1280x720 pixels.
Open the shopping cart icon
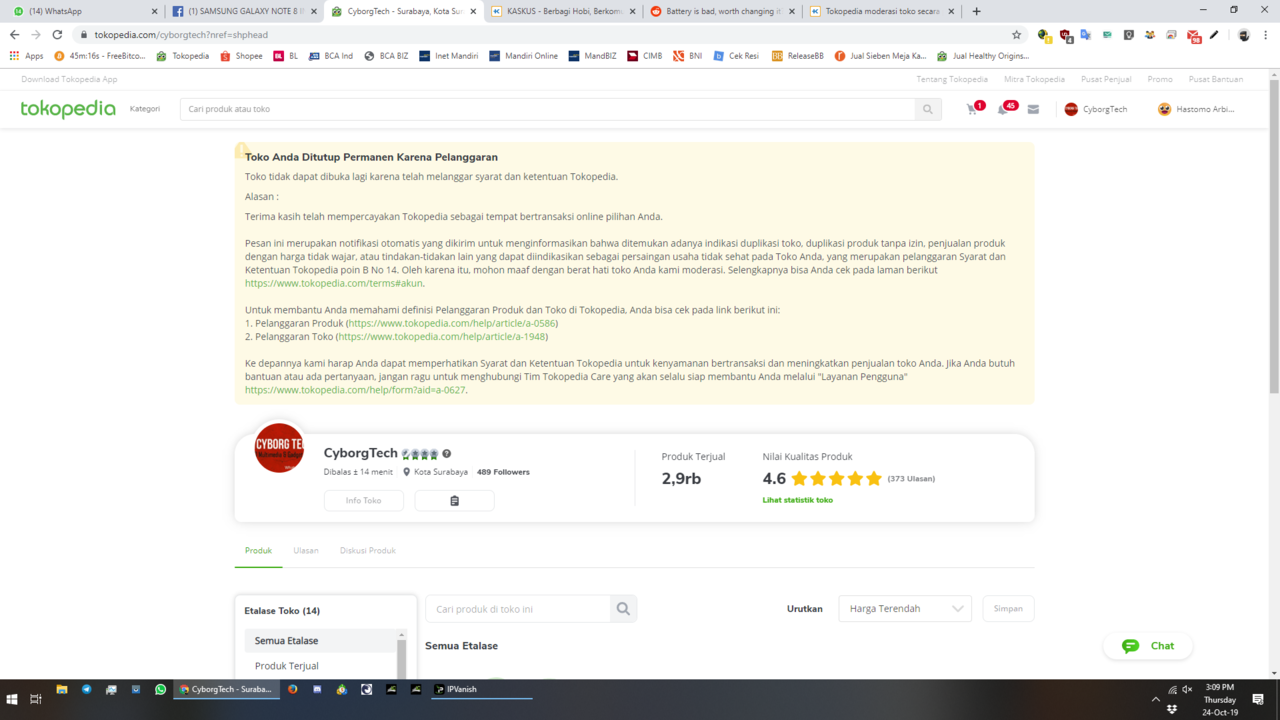coord(972,109)
